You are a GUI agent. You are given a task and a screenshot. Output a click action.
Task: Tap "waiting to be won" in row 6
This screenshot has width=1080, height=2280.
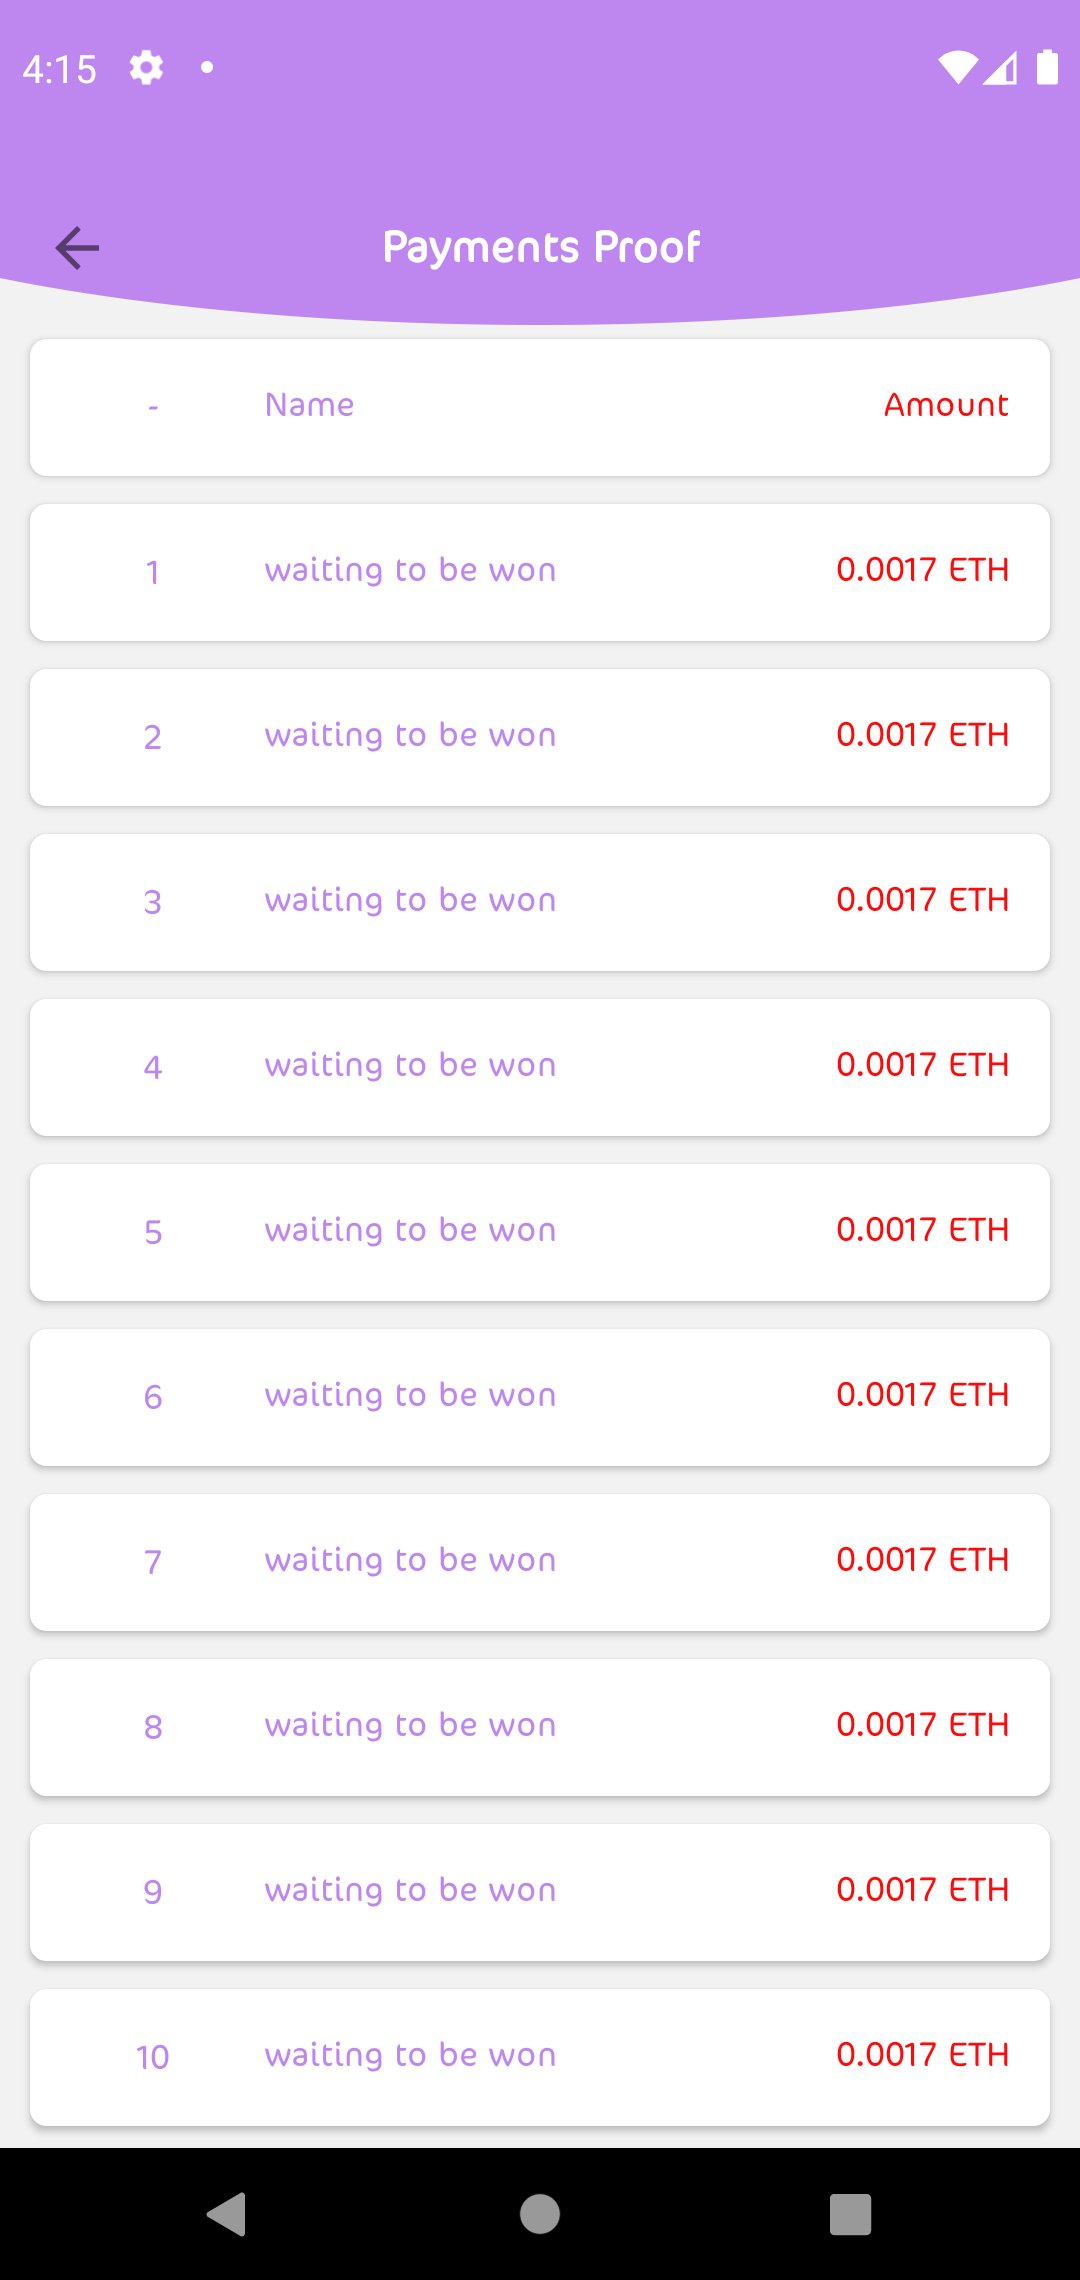click(410, 1396)
